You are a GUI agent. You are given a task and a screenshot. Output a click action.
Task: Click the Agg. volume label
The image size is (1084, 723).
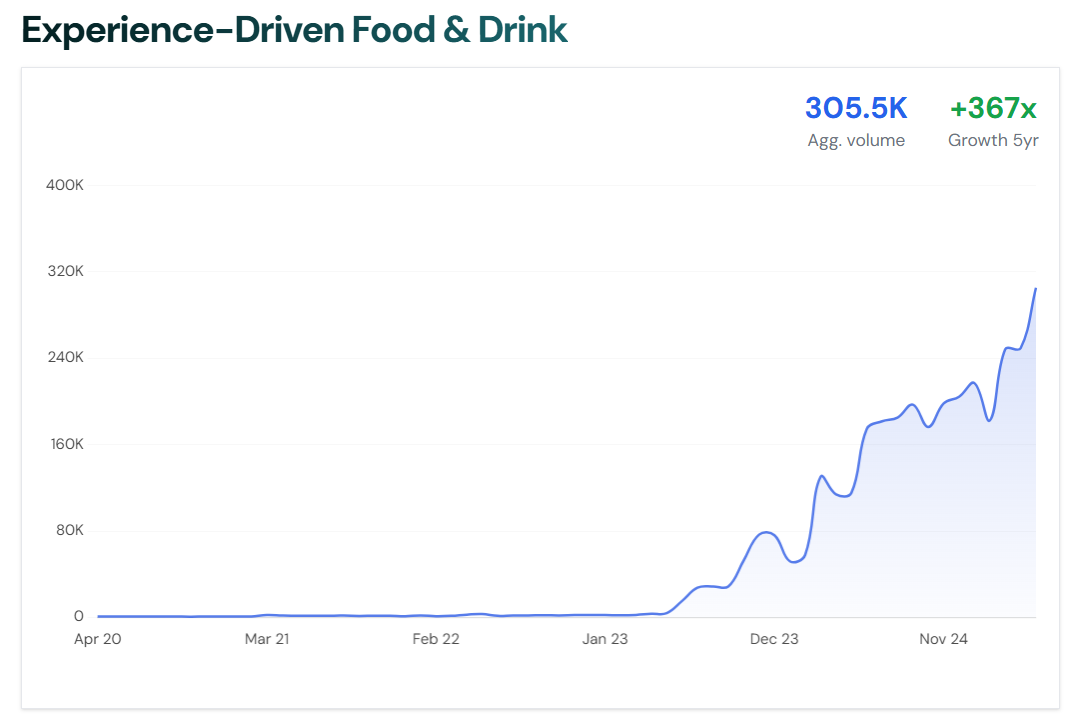[856, 140]
